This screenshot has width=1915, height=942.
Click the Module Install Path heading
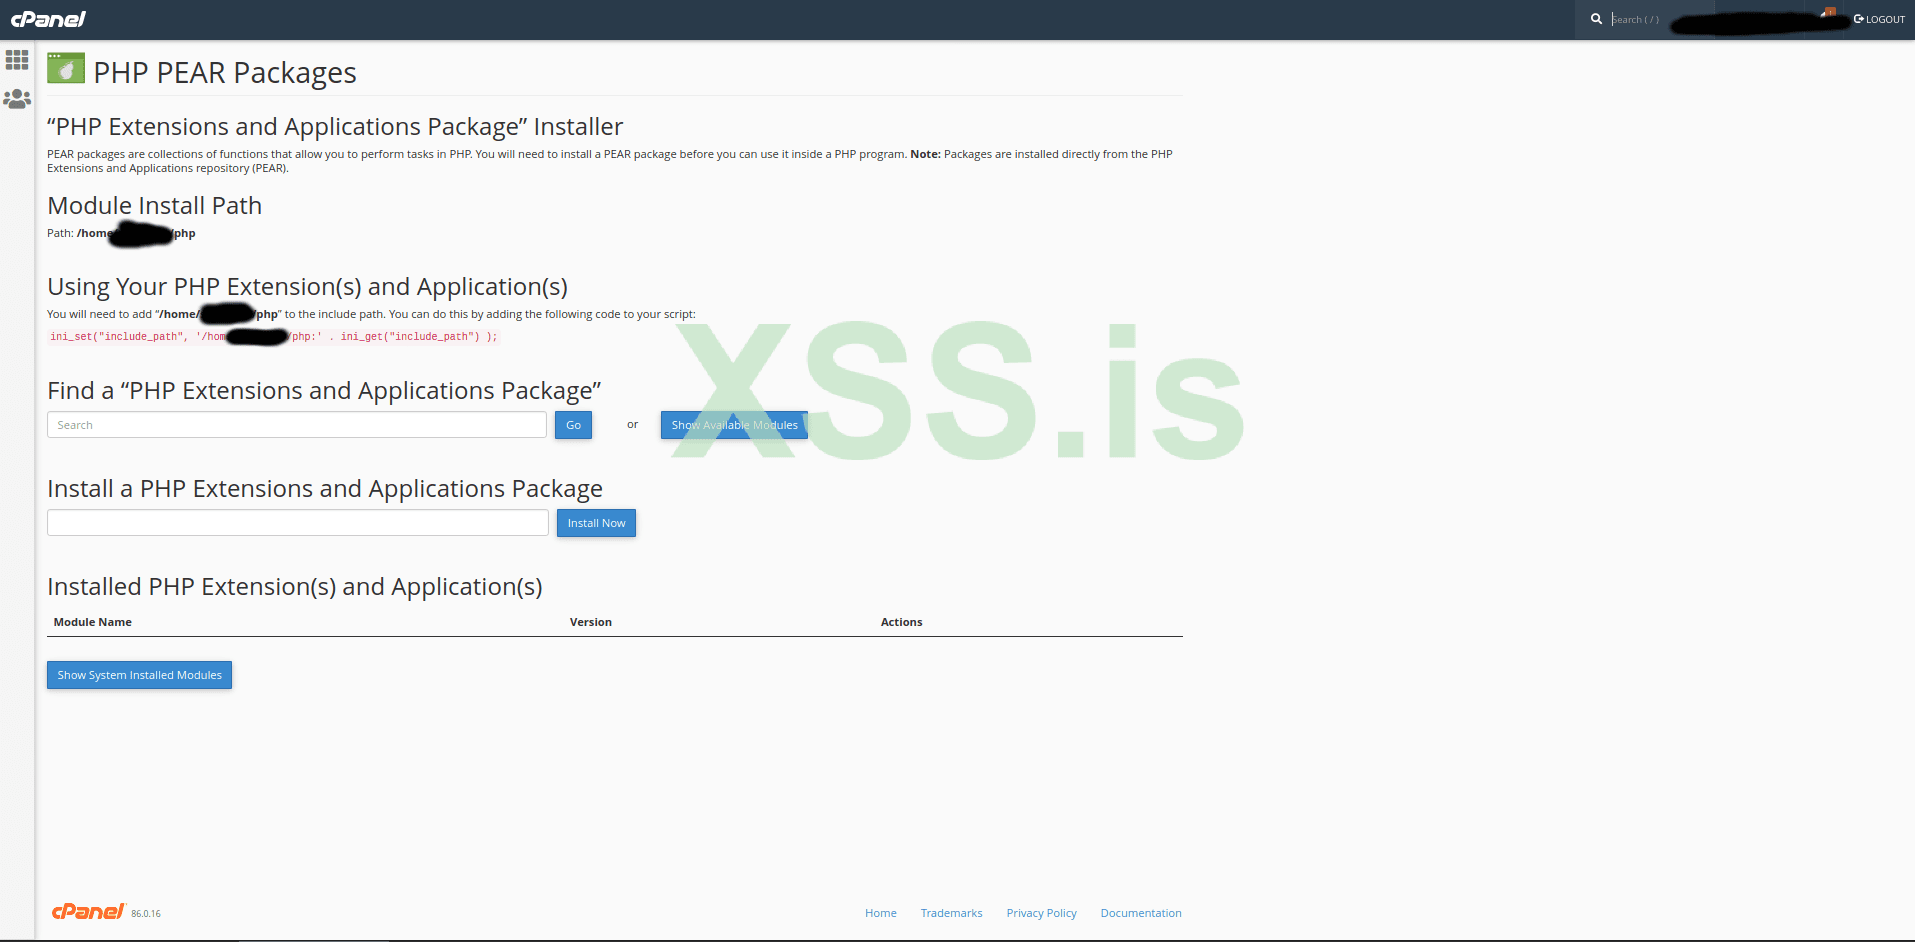[155, 206]
